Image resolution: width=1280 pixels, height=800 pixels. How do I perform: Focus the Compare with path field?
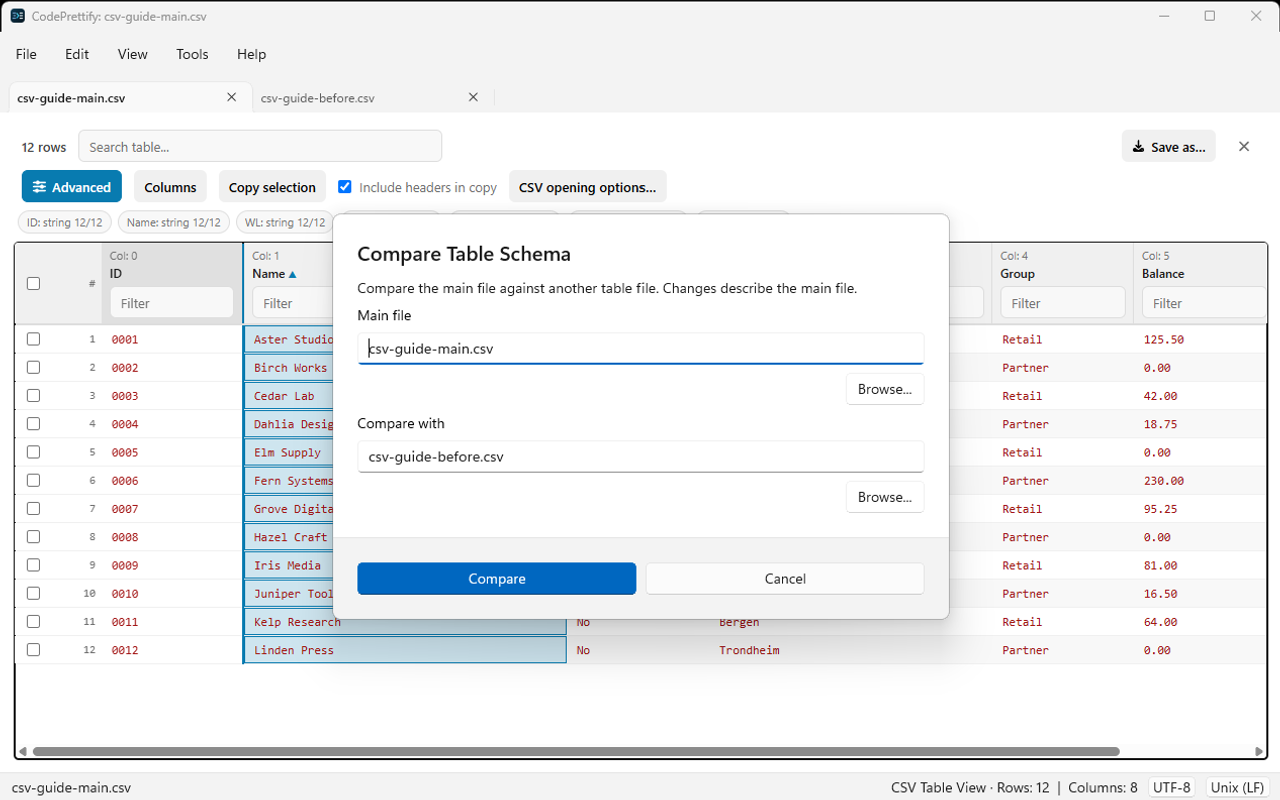click(640, 457)
